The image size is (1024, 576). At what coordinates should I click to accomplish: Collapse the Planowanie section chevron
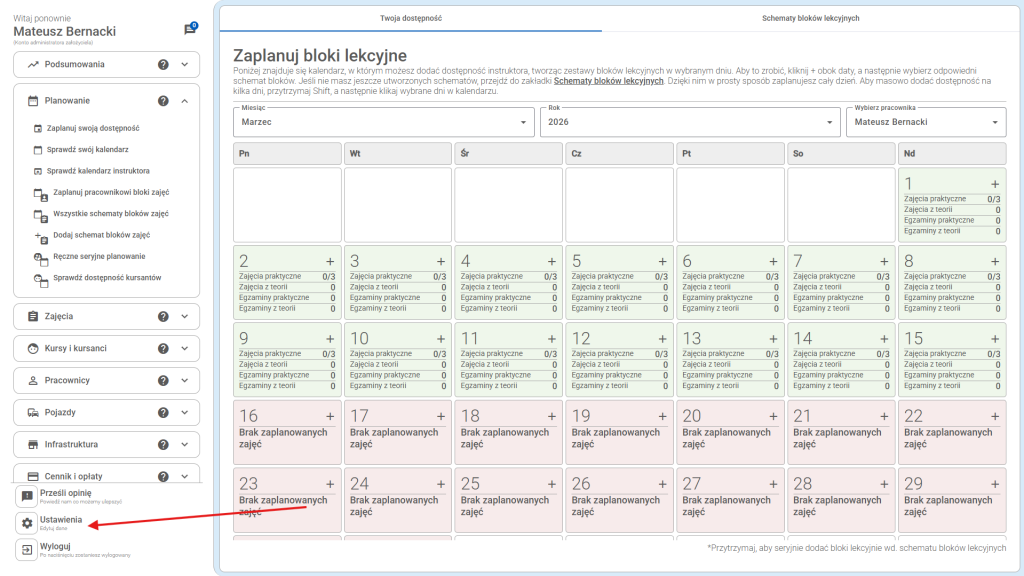pyautogui.click(x=185, y=101)
